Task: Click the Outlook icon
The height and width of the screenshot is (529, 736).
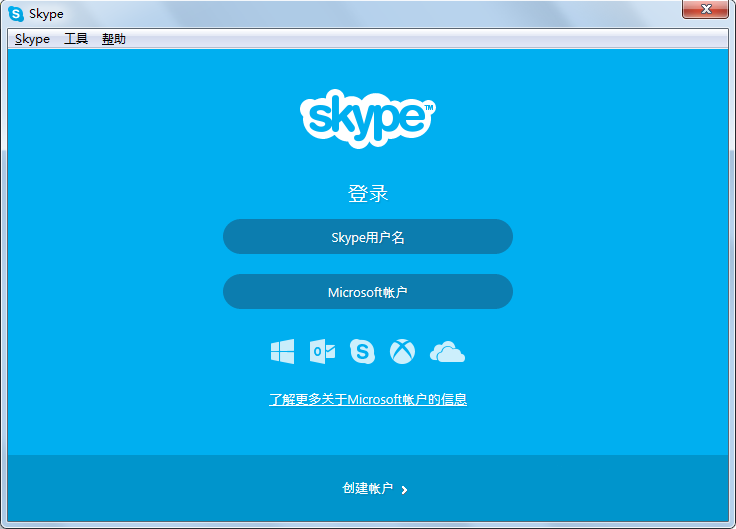Action: click(x=322, y=352)
